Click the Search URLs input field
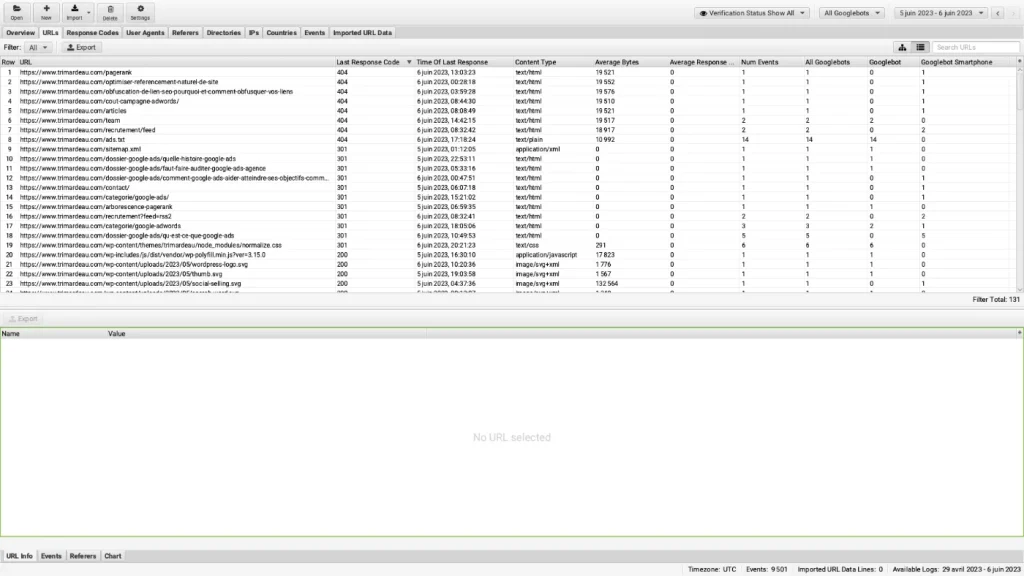1024x576 pixels. [976, 48]
